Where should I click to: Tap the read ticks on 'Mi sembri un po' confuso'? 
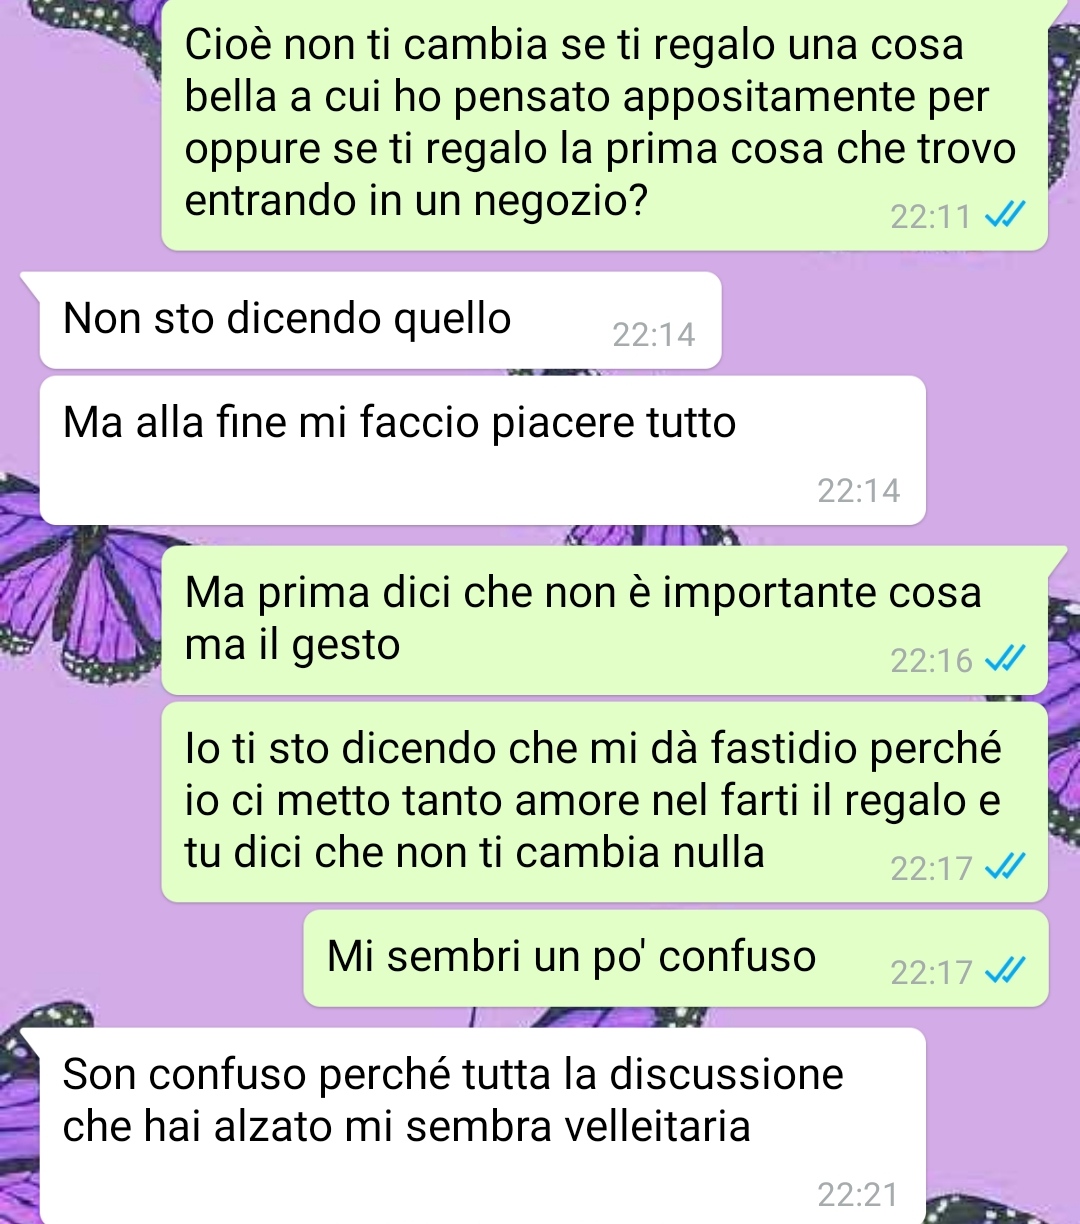pos(1005,971)
